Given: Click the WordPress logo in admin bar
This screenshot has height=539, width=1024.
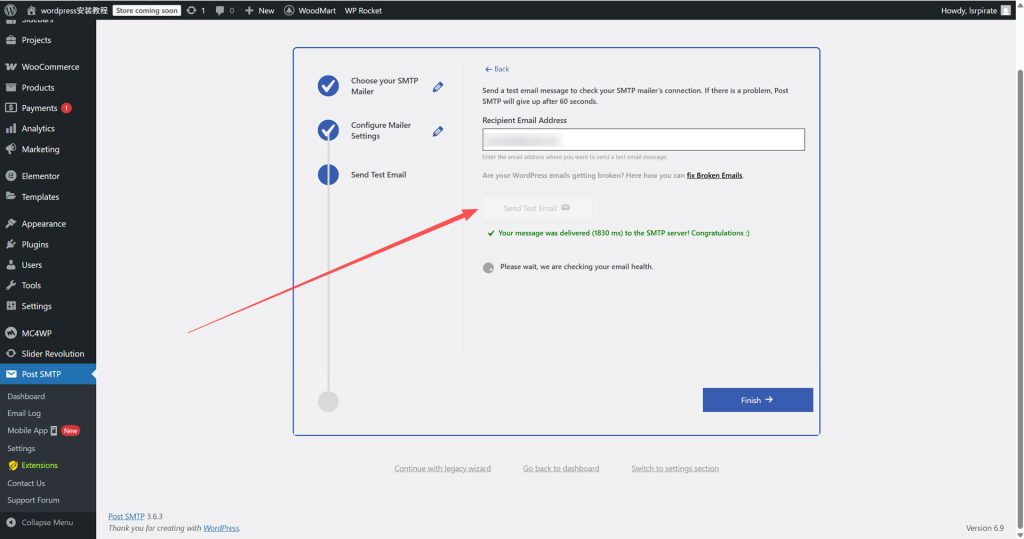Looking at the screenshot, I should [x=11, y=10].
